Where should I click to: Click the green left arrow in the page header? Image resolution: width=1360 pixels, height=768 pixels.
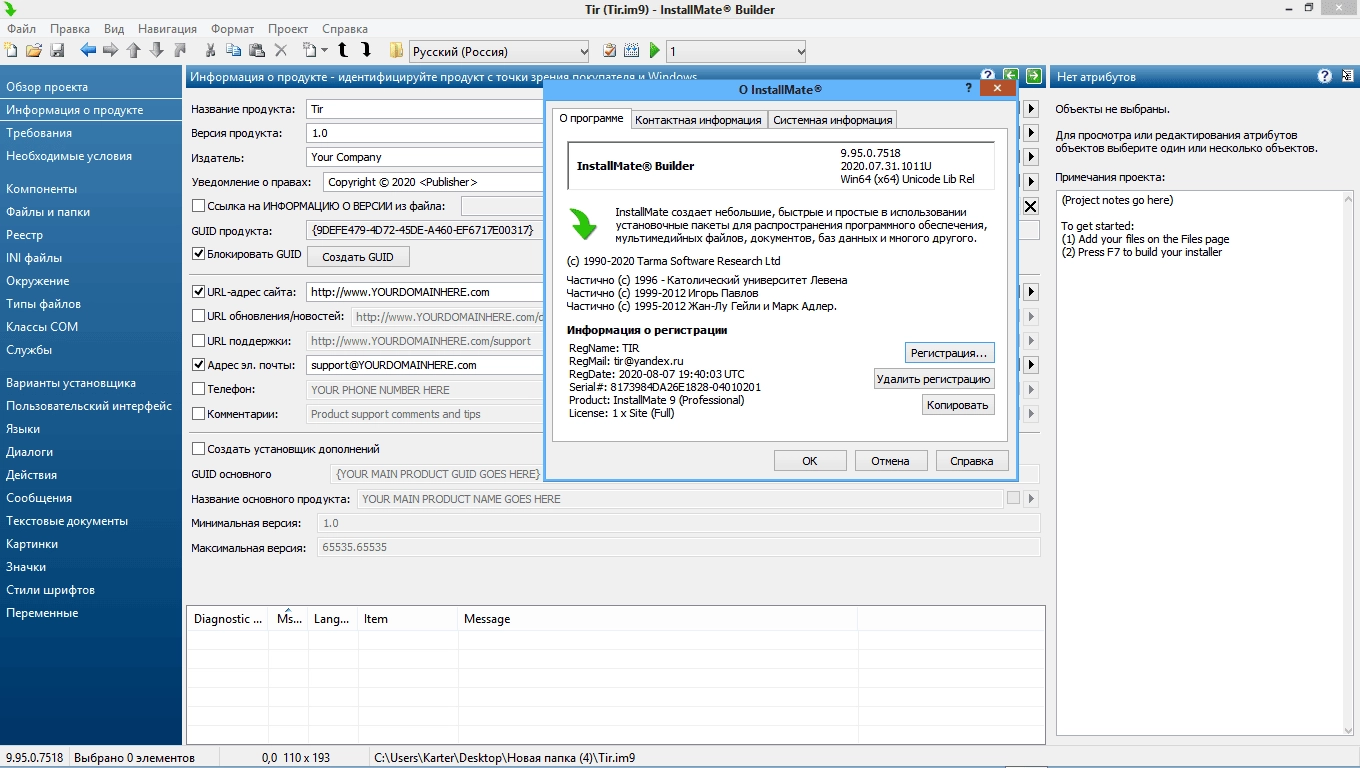point(1011,76)
